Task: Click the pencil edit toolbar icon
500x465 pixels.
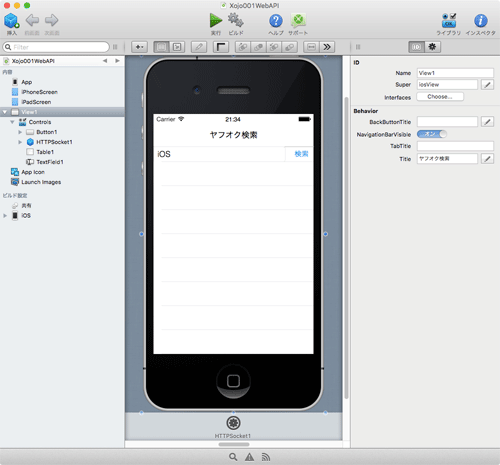Action: click(199, 47)
